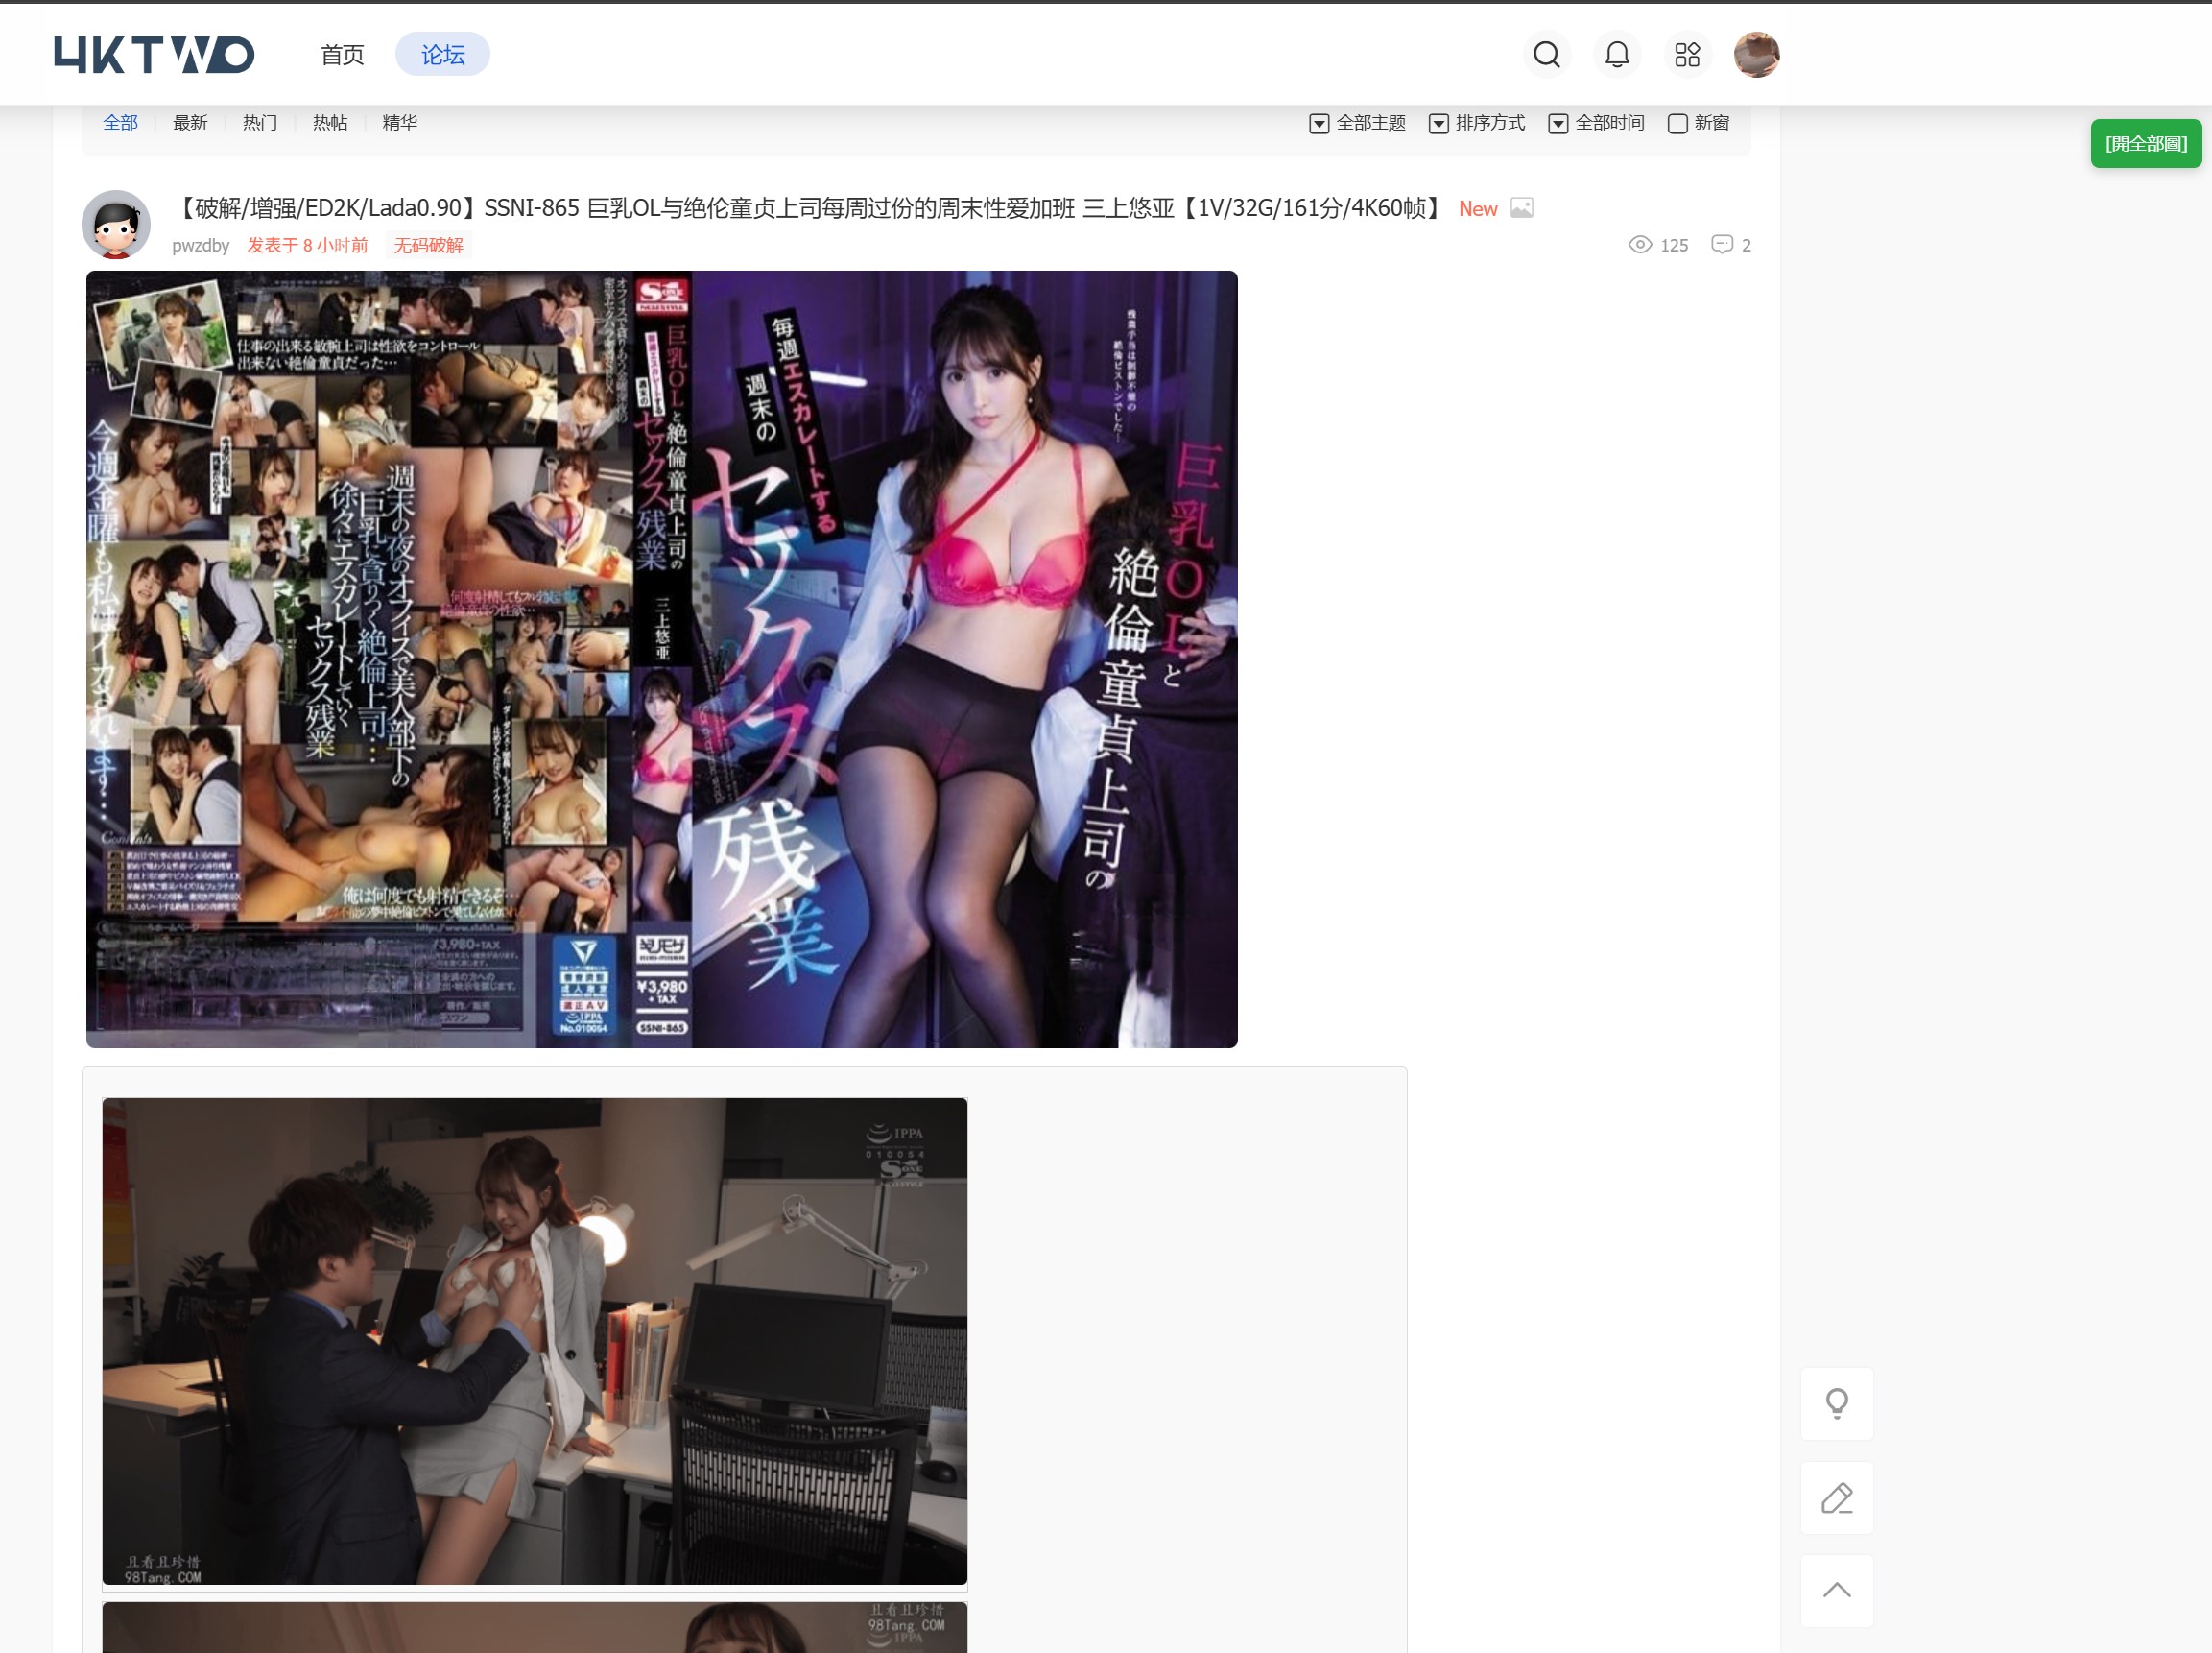This screenshot has width=2212, height=1653.
Task: Click pwzdby's poster avatar
Action: coord(116,224)
